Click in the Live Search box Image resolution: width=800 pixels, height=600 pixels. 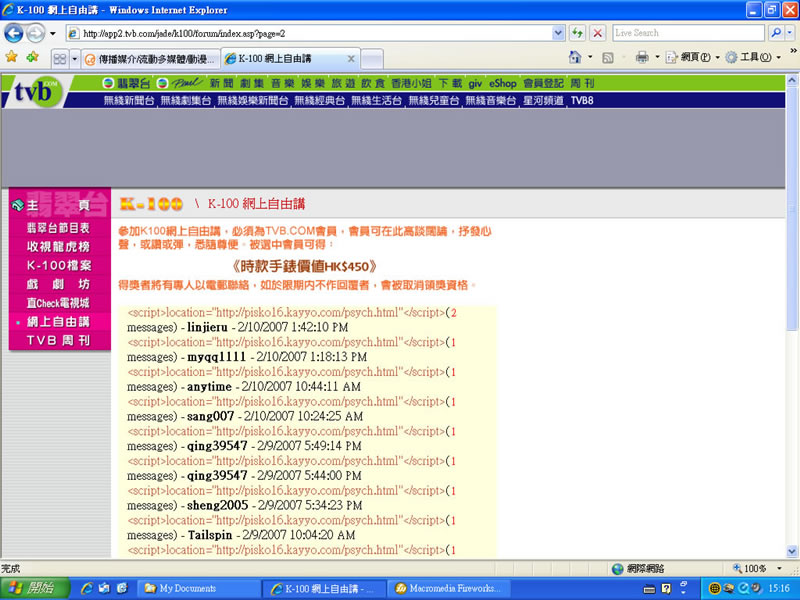[688, 33]
